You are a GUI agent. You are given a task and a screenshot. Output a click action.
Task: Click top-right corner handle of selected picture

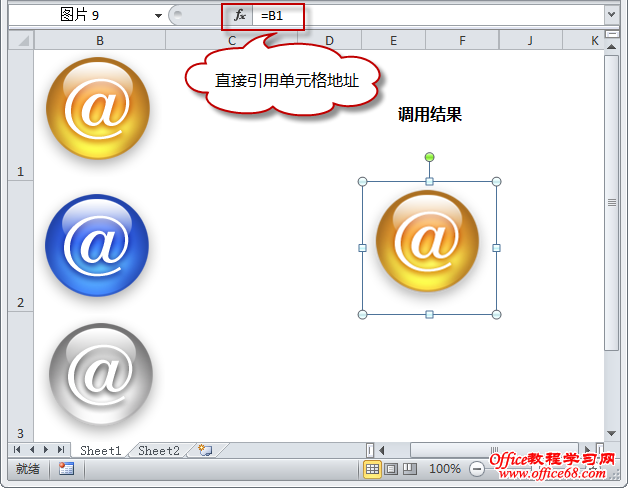[496, 181]
